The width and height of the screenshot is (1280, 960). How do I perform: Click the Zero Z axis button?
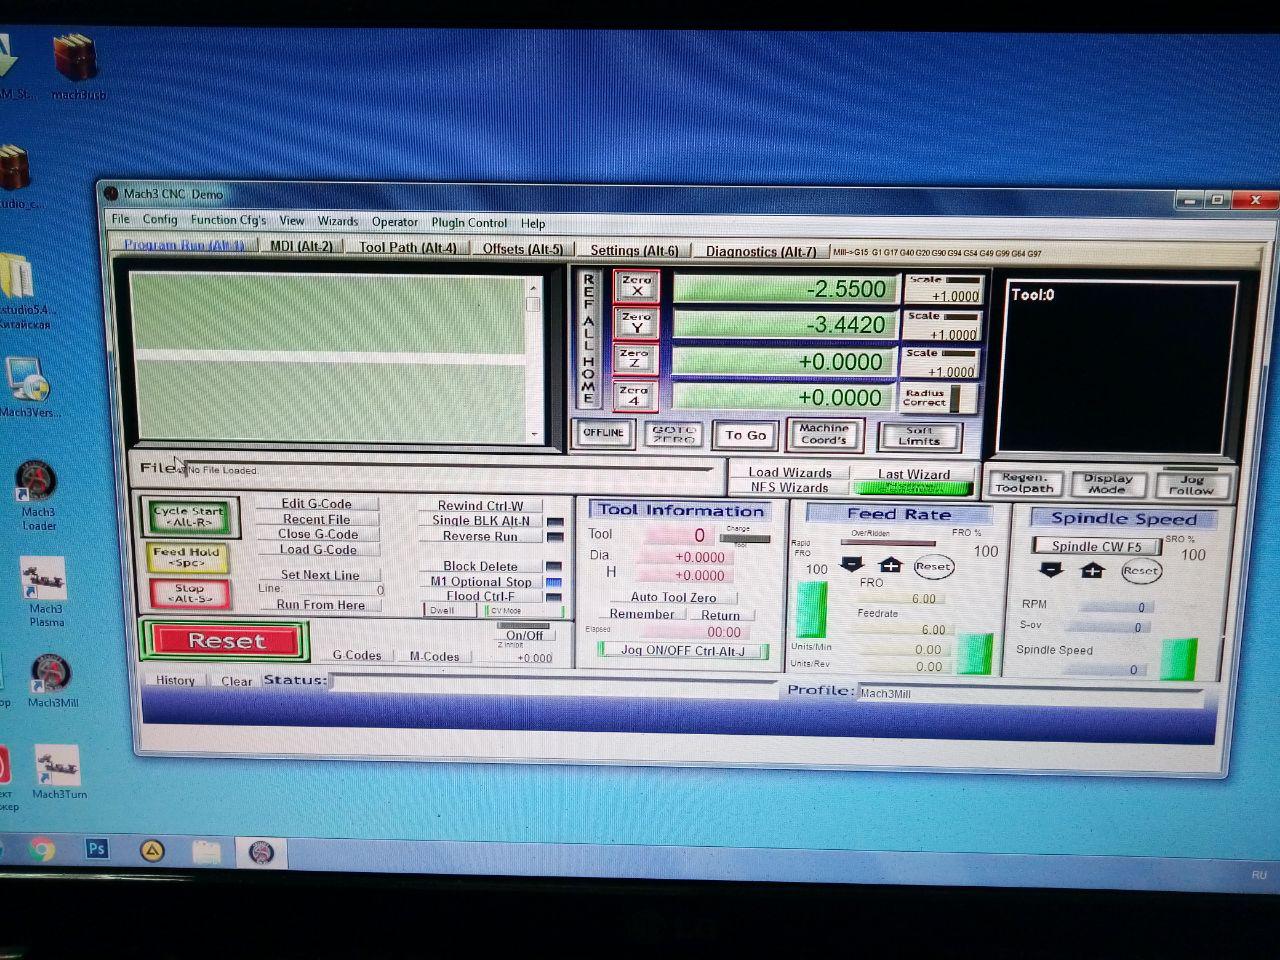coord(635,358)
